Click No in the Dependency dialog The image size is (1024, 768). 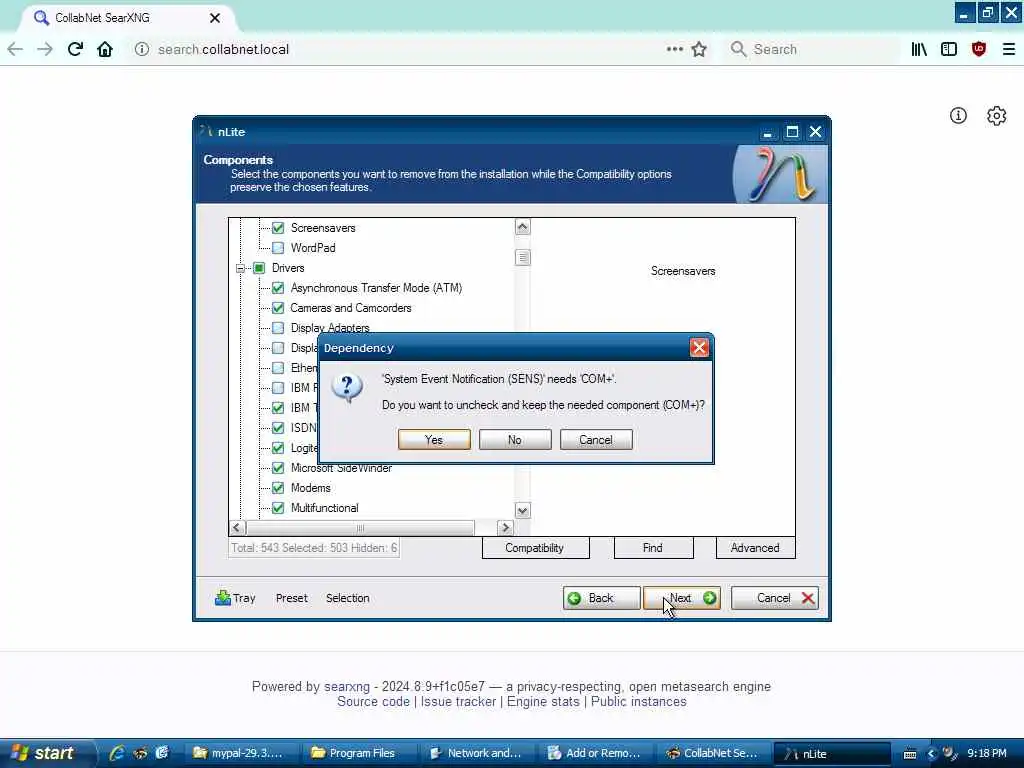[x=515, y=440]
